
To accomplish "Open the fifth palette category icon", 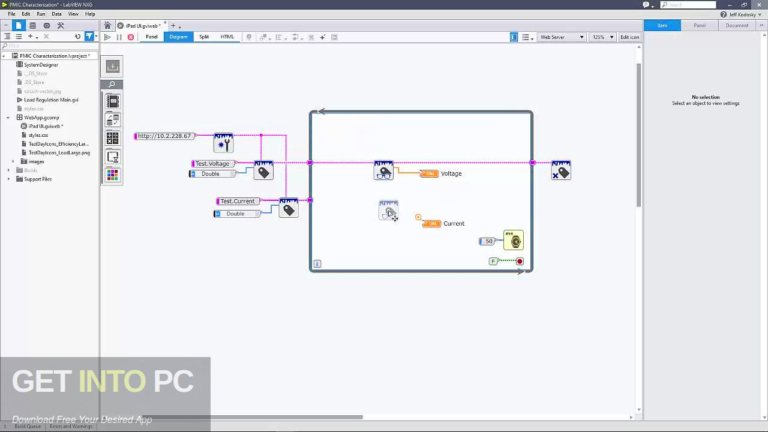I will click(x=113, y=175).
